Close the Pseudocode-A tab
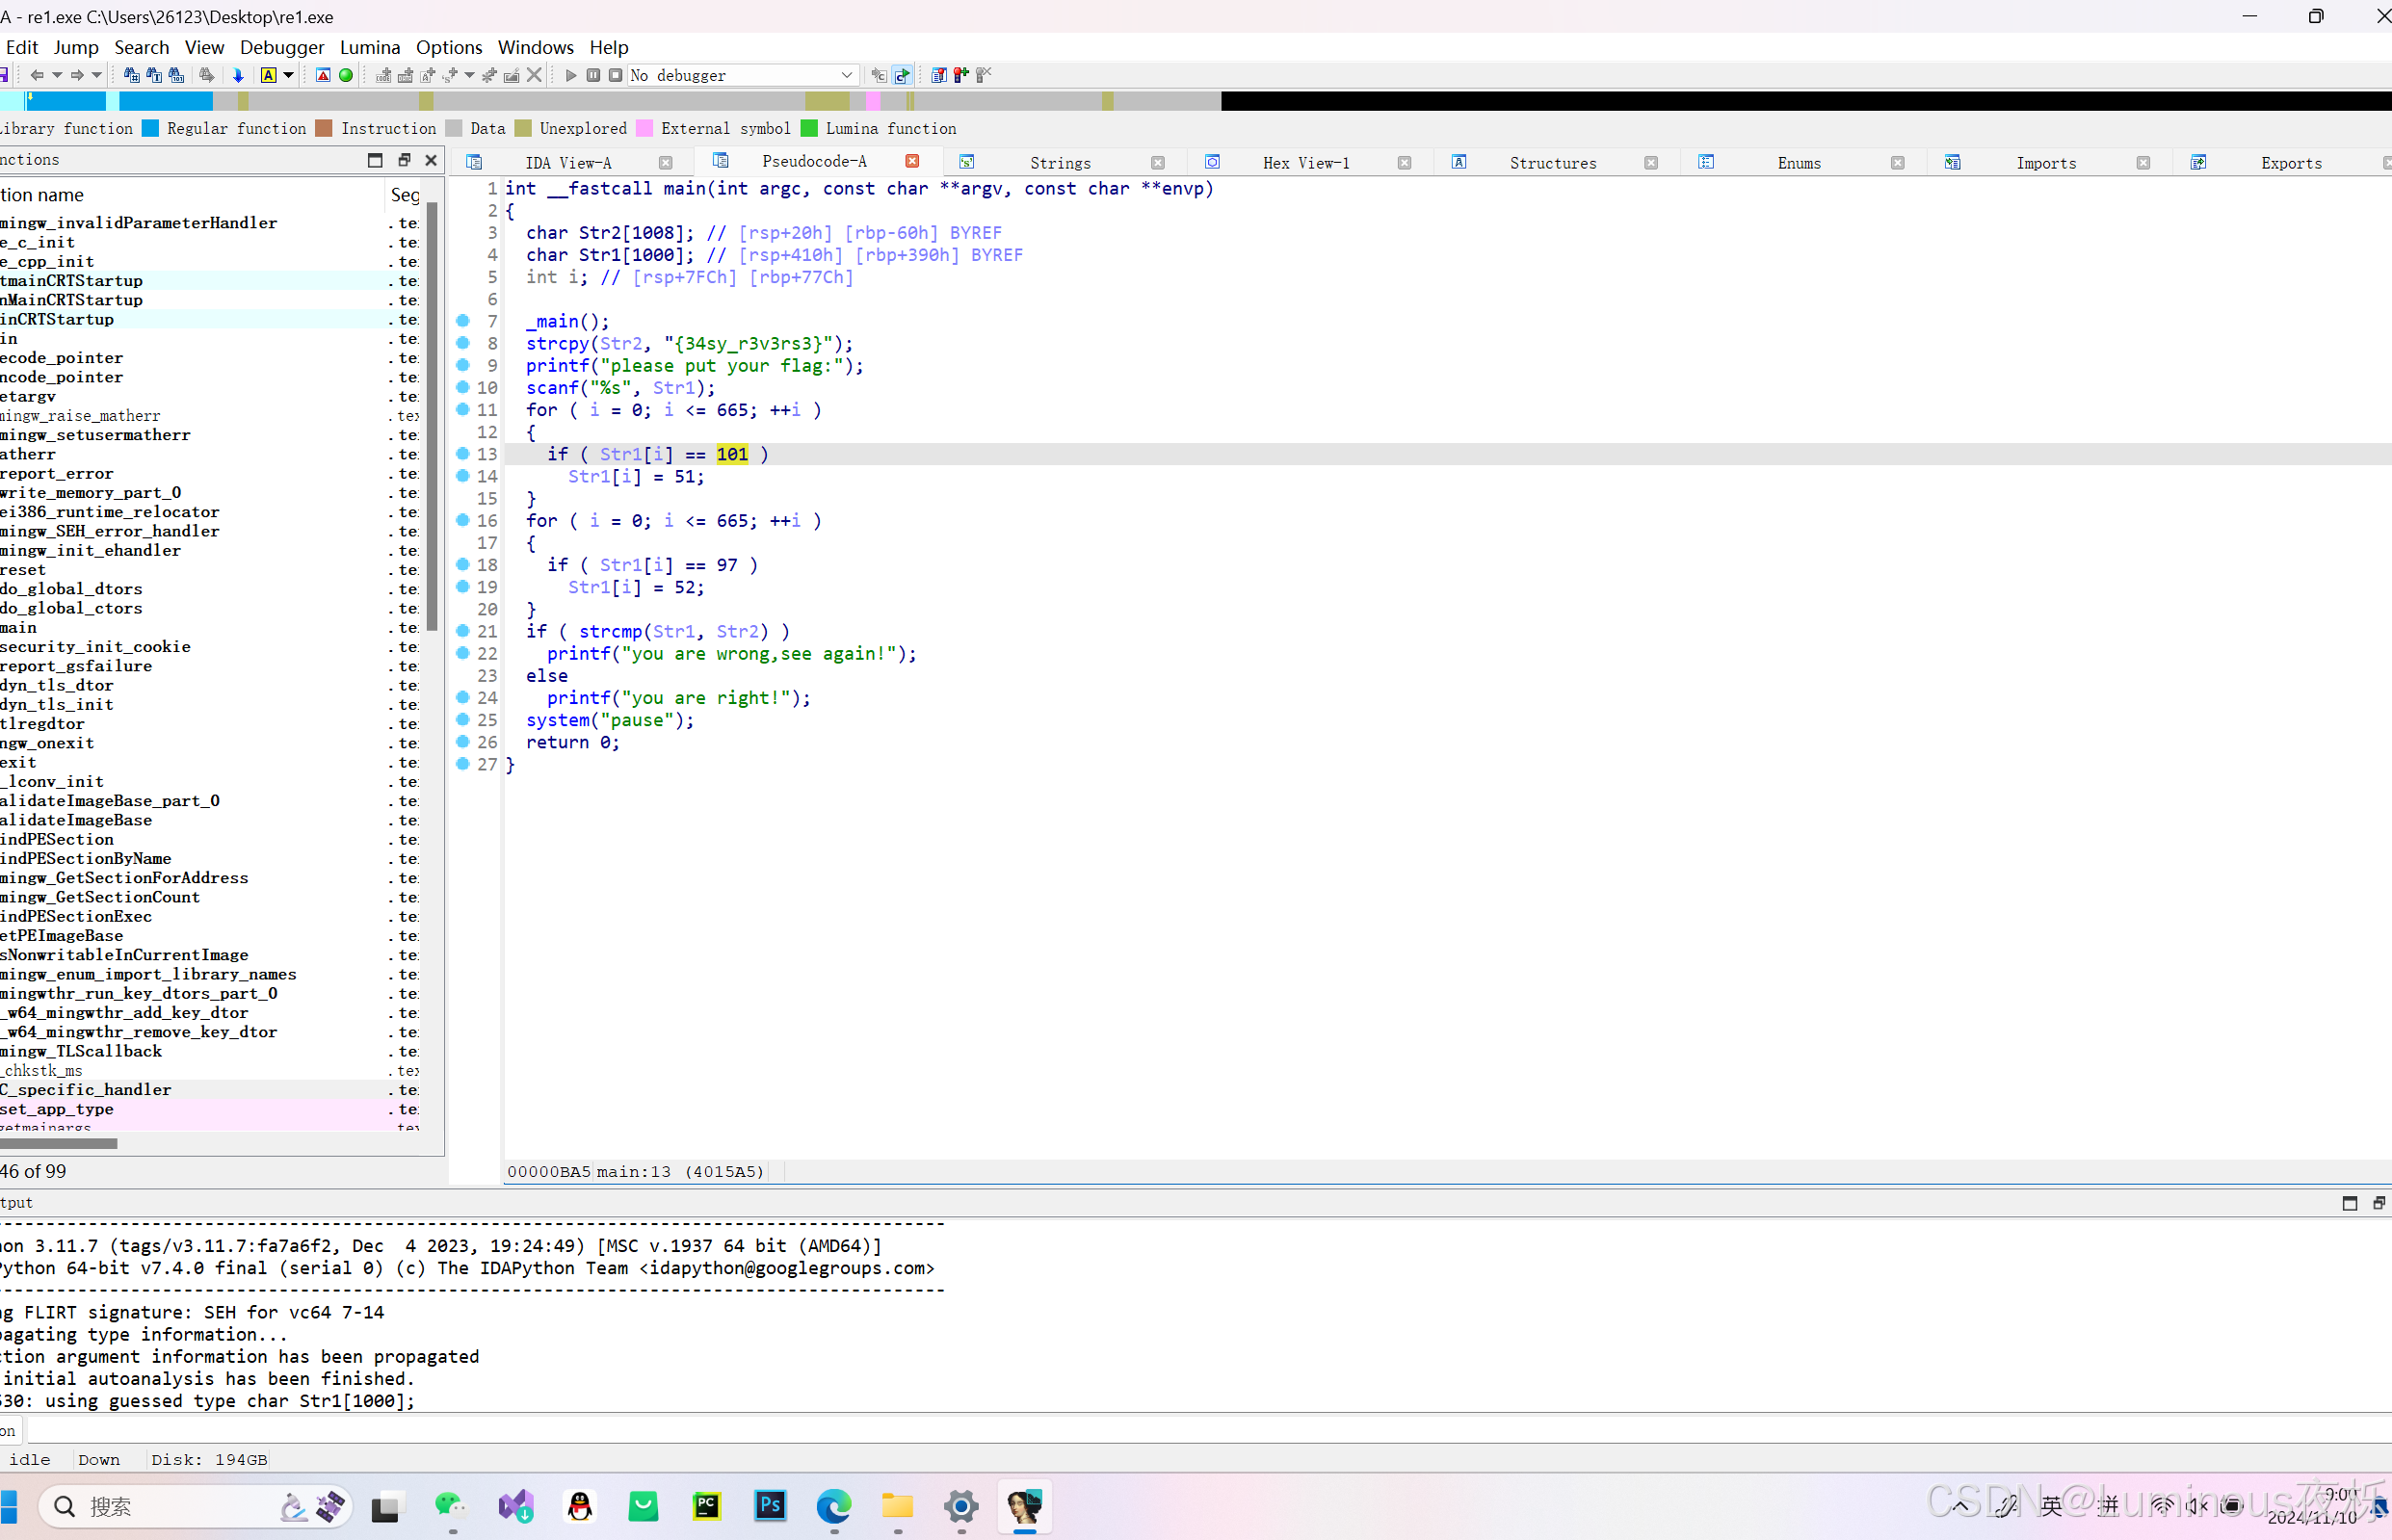2392x1540 pixels. click(912, 161)
